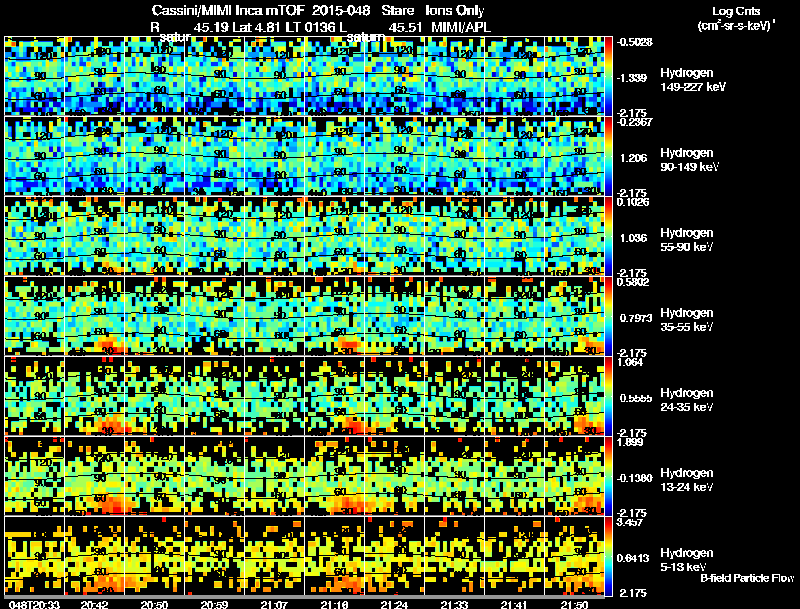The image size is (800, 609).
Task: Select the 2015-048 date label in header
Action: 340,11
